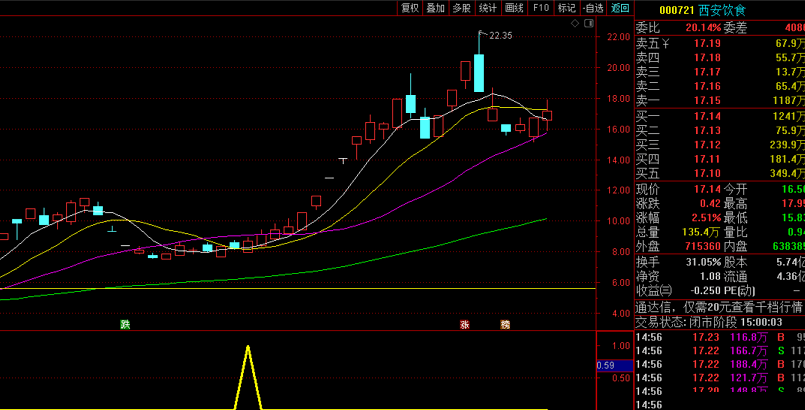Viewport: 805px width, 410px height.
Task: Click the 涨跌 value 0.42
Action: (x=710, y=204)
